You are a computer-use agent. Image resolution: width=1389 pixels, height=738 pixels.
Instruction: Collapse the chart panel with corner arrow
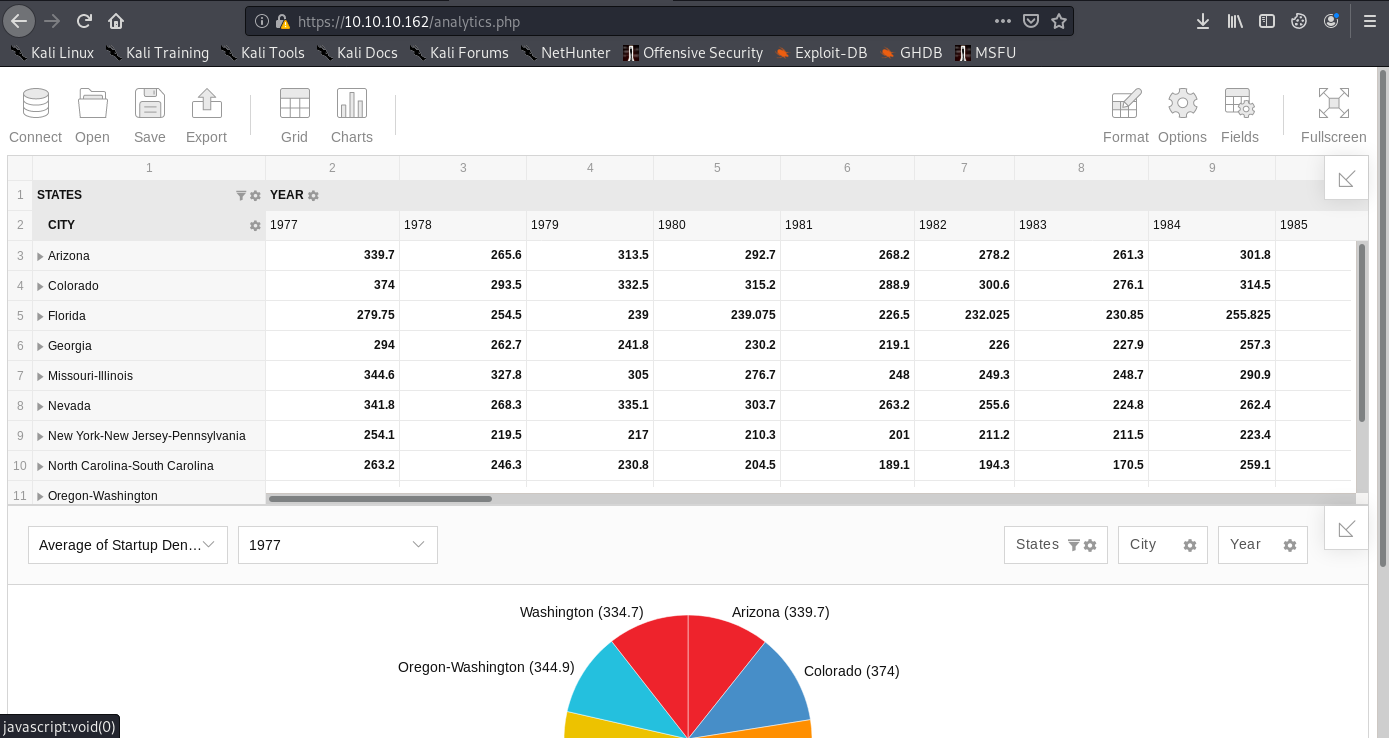pyautogui.click(x=1346, y=528)
